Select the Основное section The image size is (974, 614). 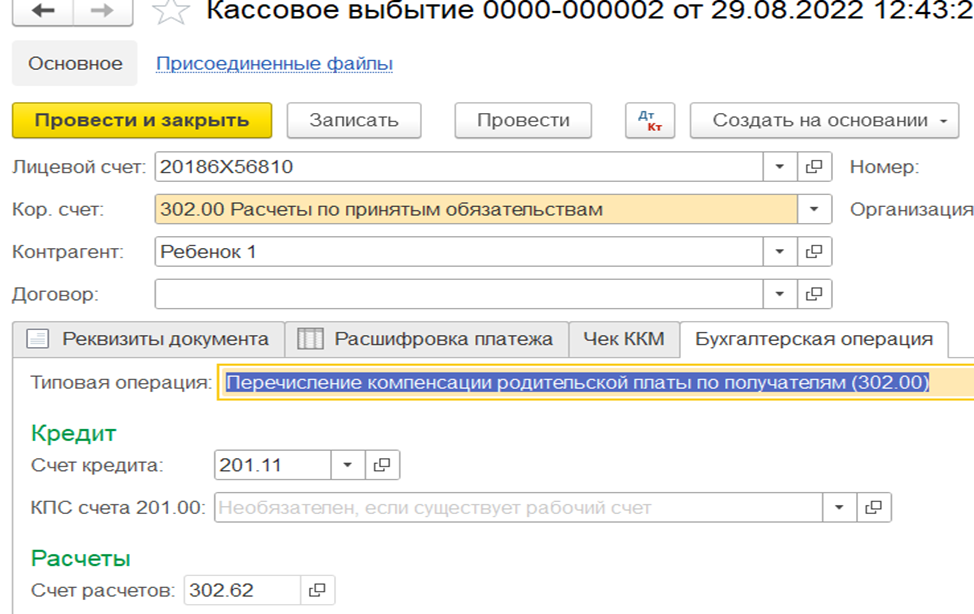point(75,63)
